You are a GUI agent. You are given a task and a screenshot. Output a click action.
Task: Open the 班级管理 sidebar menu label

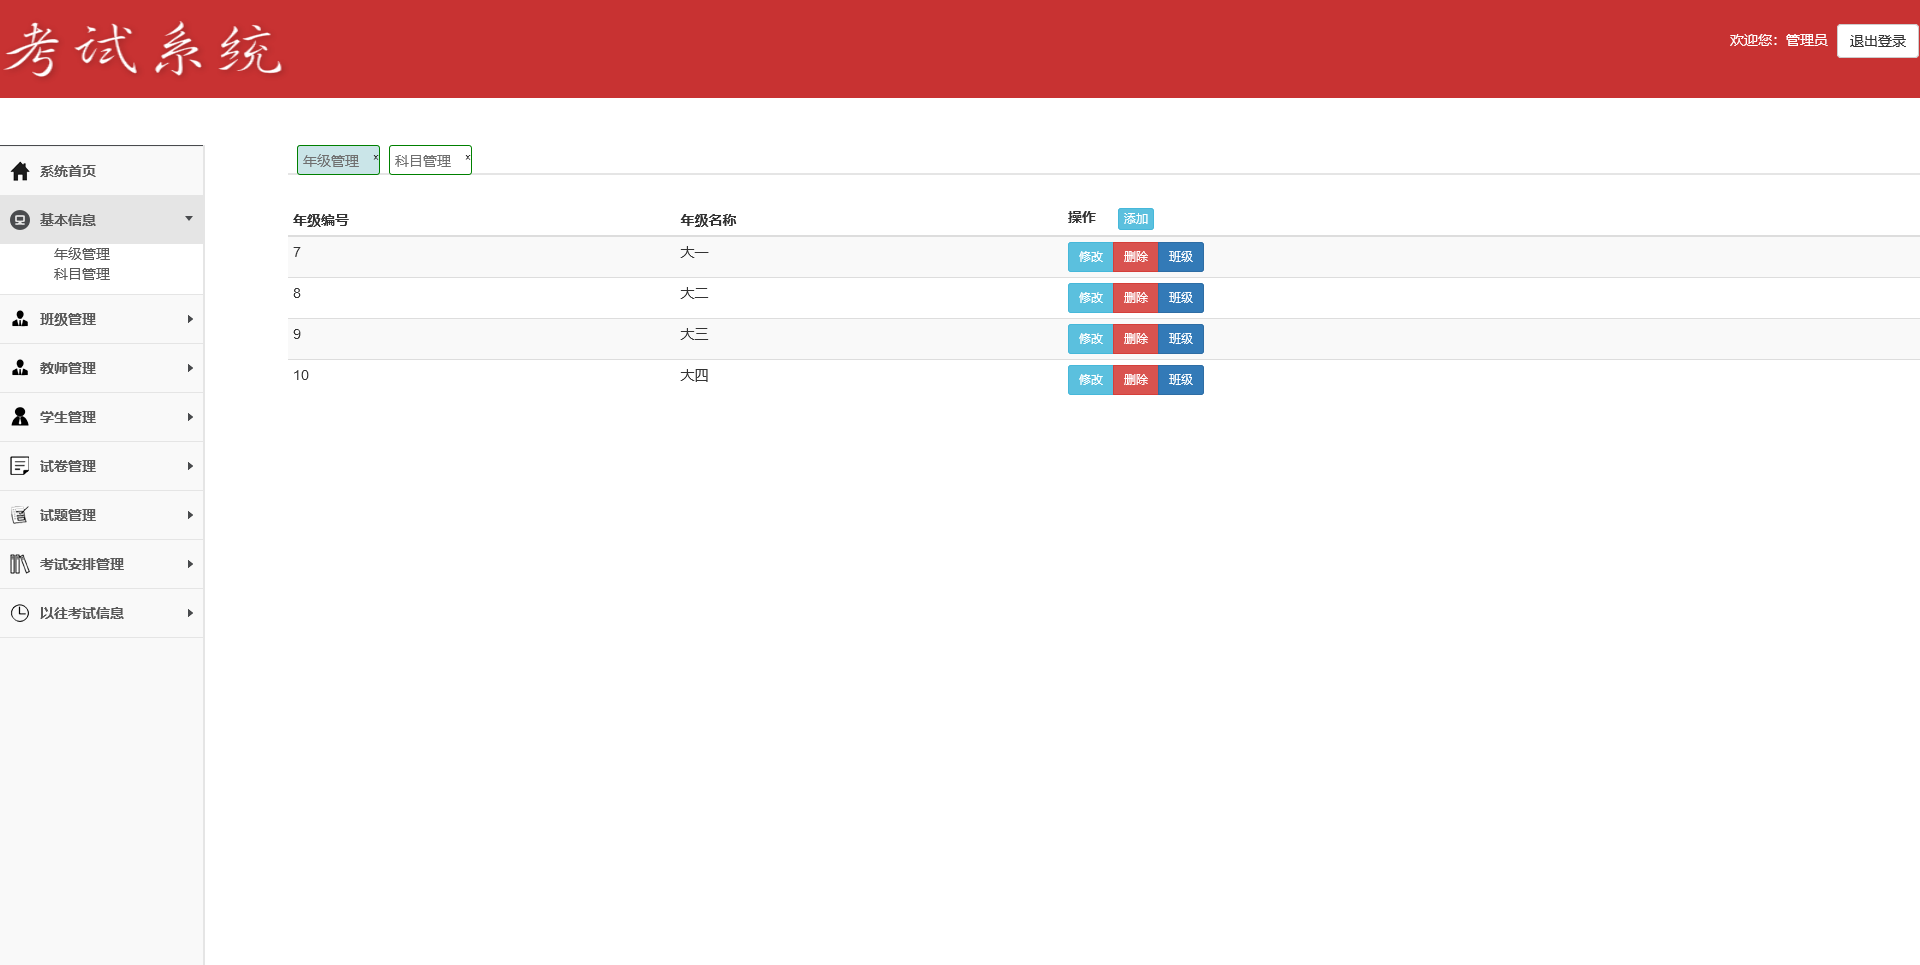[x=68, y=319]
